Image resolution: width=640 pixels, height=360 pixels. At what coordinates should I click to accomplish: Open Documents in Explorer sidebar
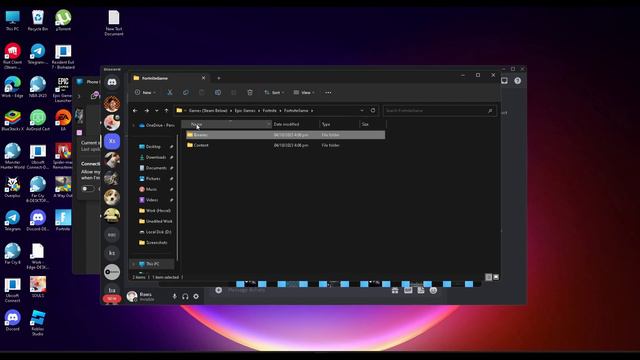156,168
